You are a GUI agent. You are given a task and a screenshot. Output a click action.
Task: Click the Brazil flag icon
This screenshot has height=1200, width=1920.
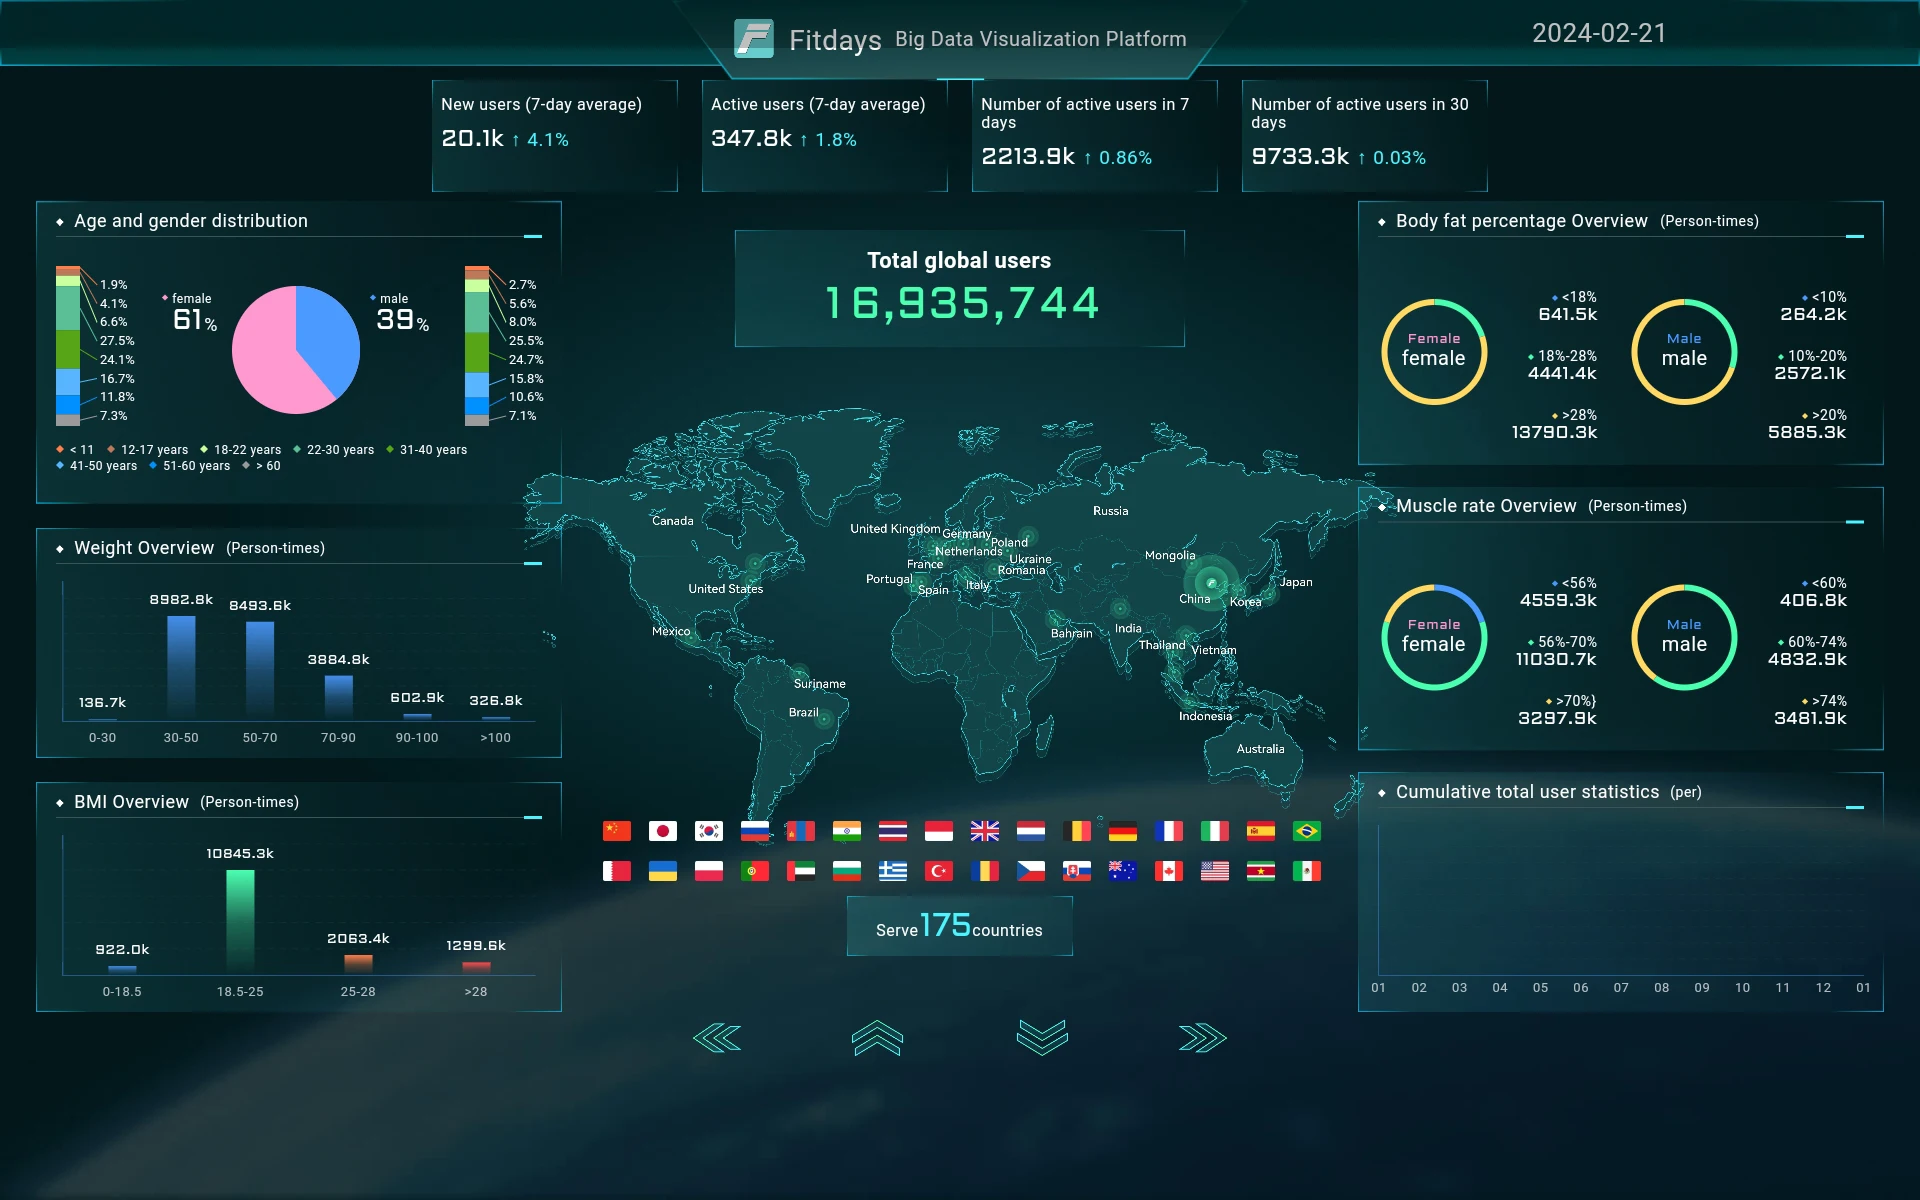click(1306, 831)
